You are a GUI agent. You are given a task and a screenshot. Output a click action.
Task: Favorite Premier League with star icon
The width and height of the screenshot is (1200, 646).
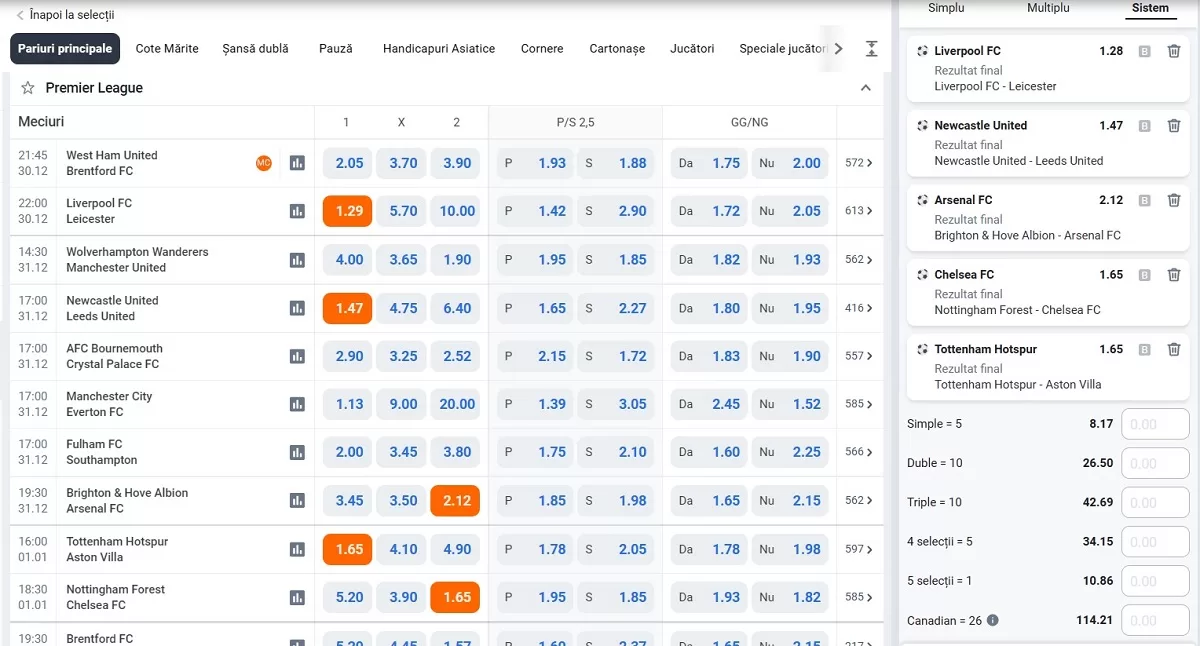coord(28,88)
